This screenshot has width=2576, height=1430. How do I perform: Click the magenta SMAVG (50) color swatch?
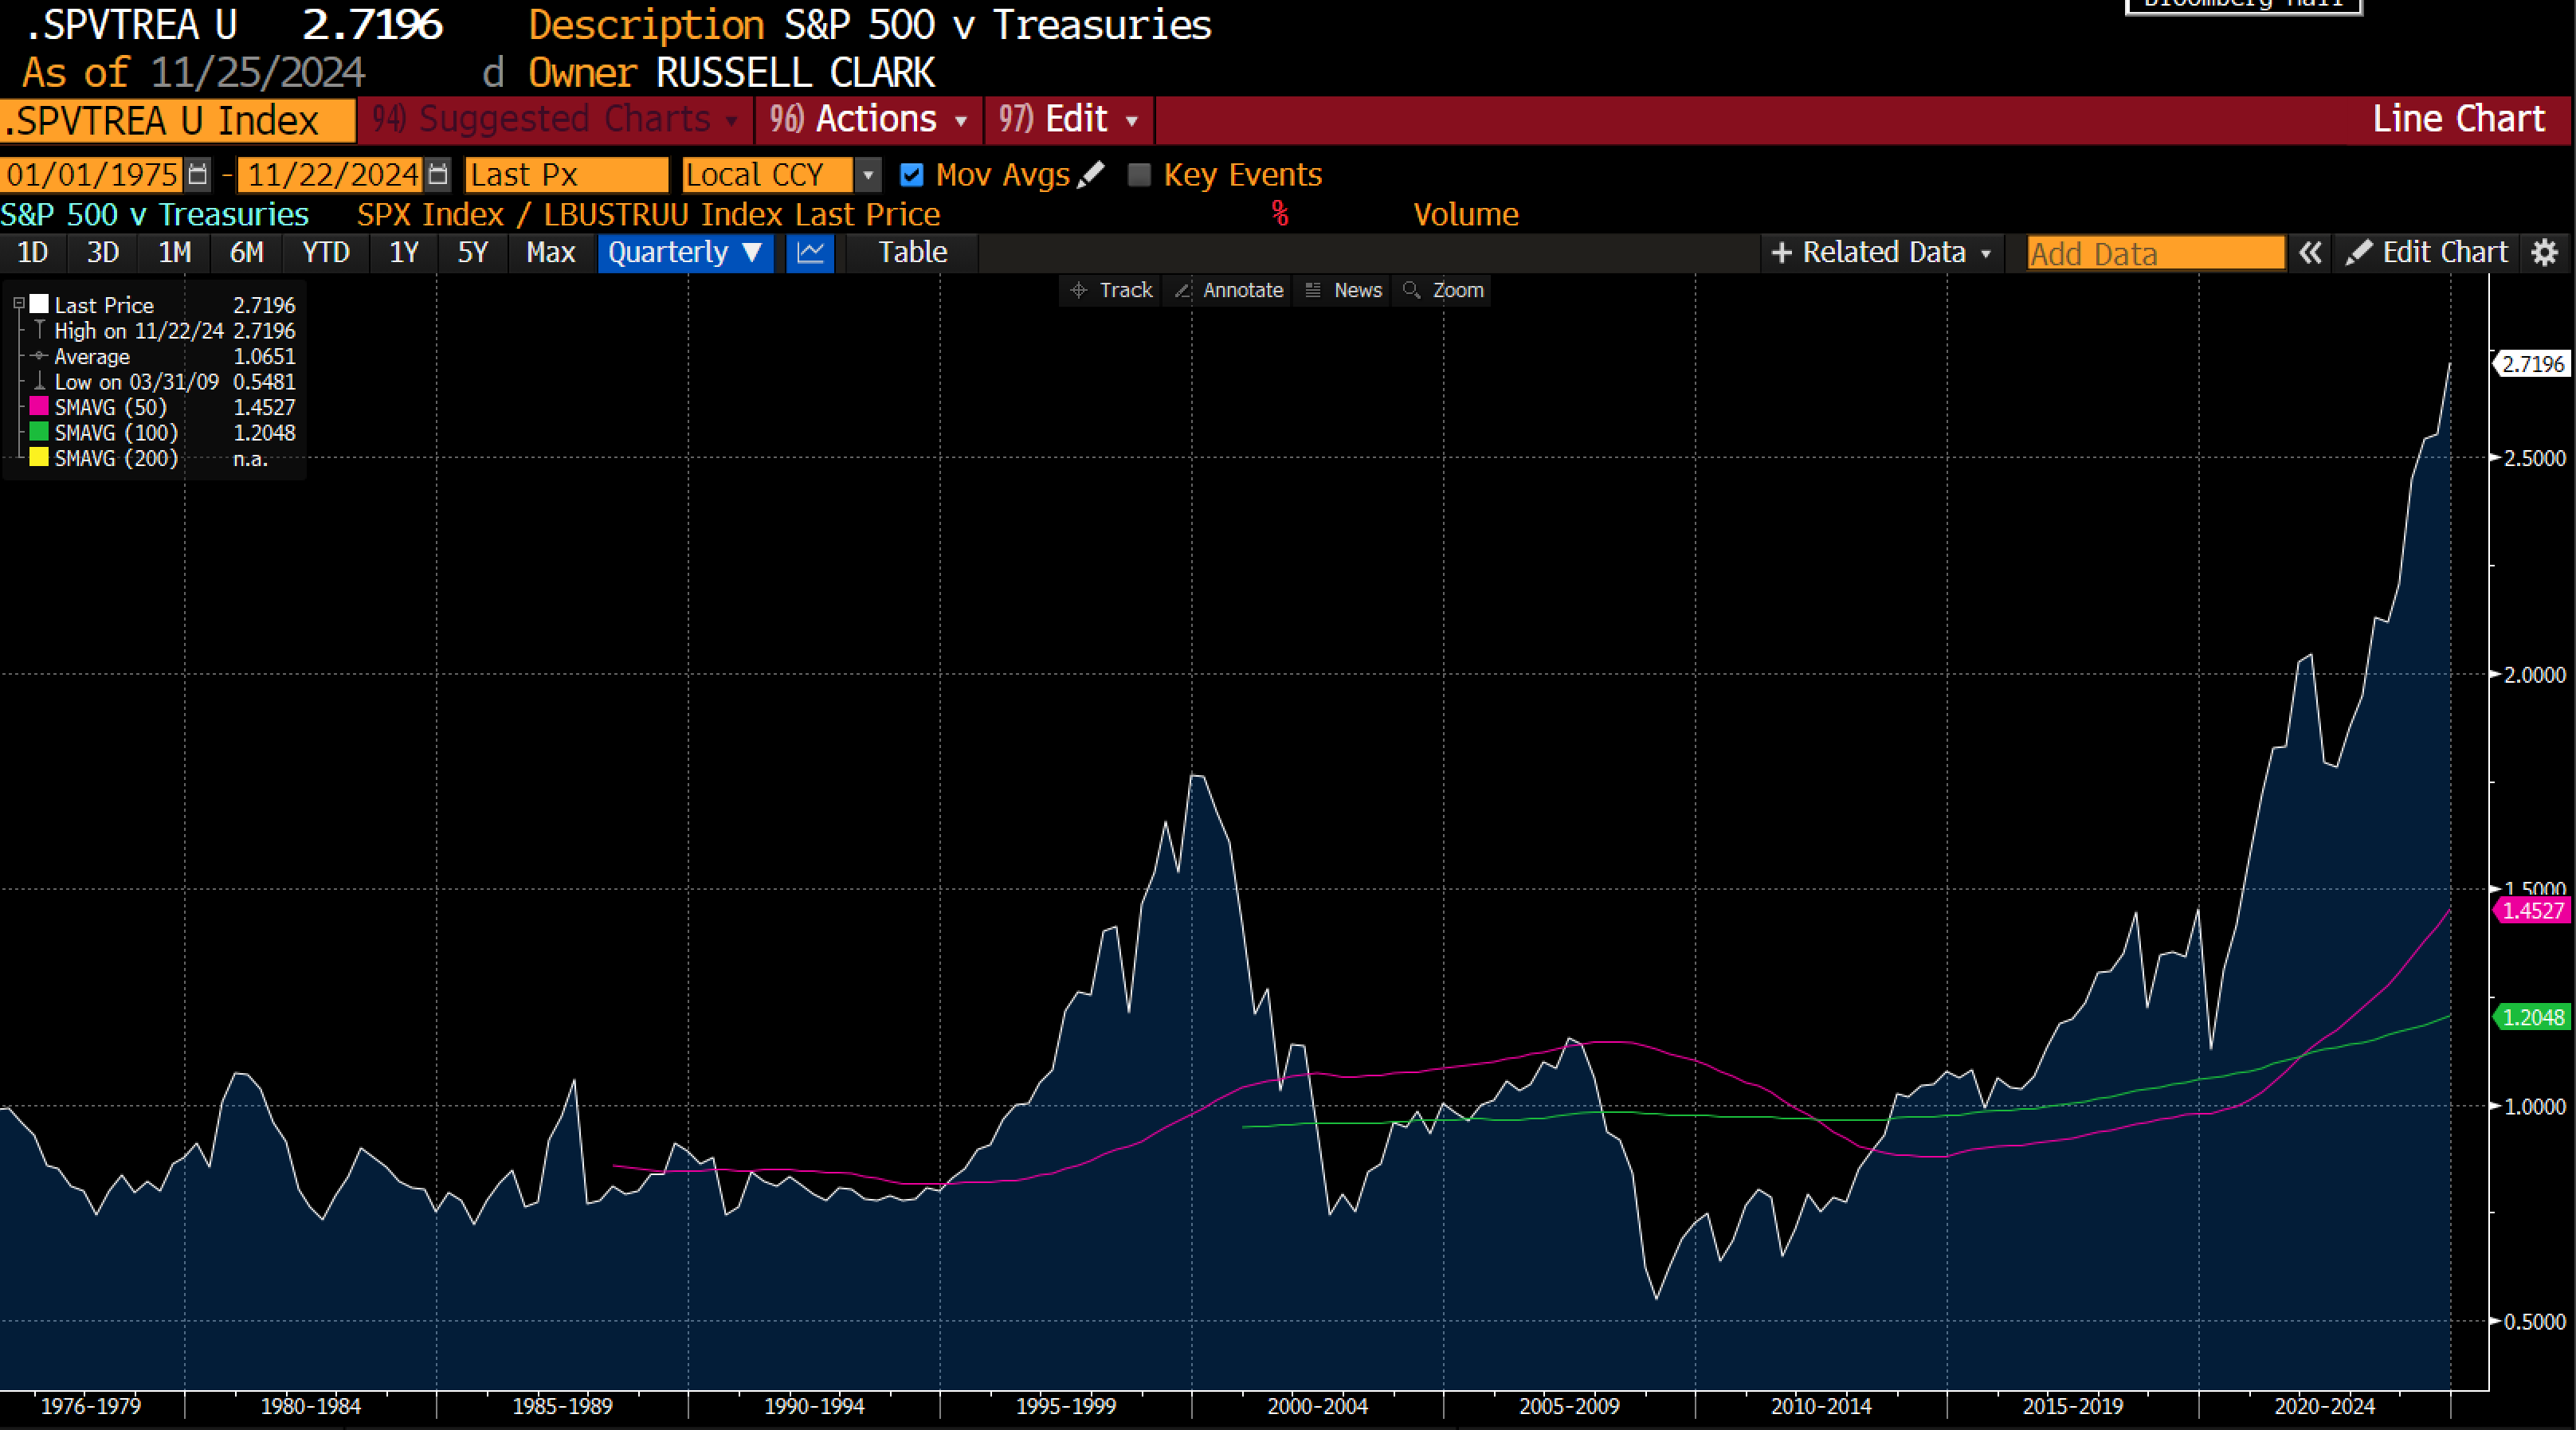[39, 406]
